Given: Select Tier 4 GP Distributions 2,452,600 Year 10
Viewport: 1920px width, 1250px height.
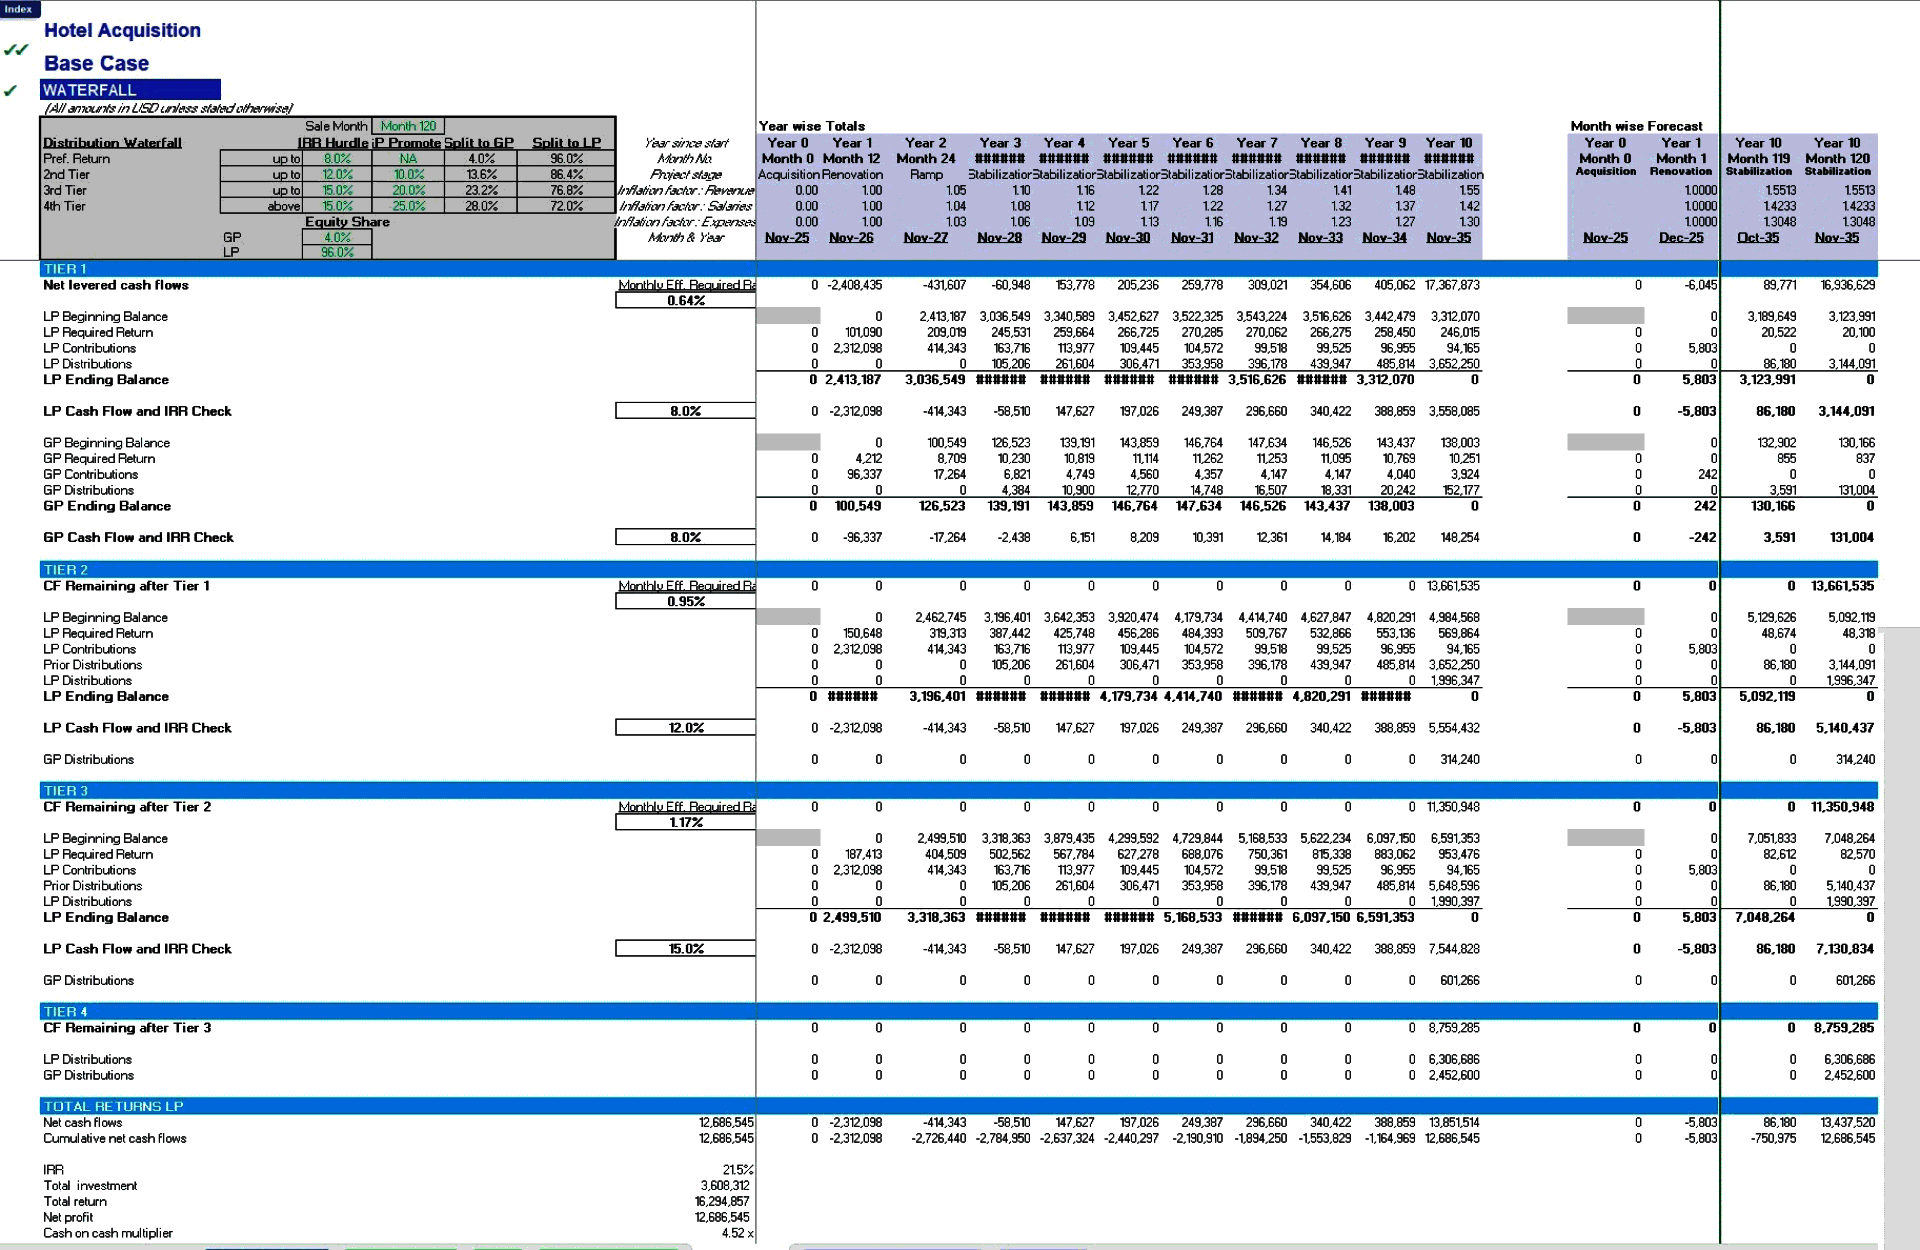Looking at the screenshot, I should point(1453,1075).
